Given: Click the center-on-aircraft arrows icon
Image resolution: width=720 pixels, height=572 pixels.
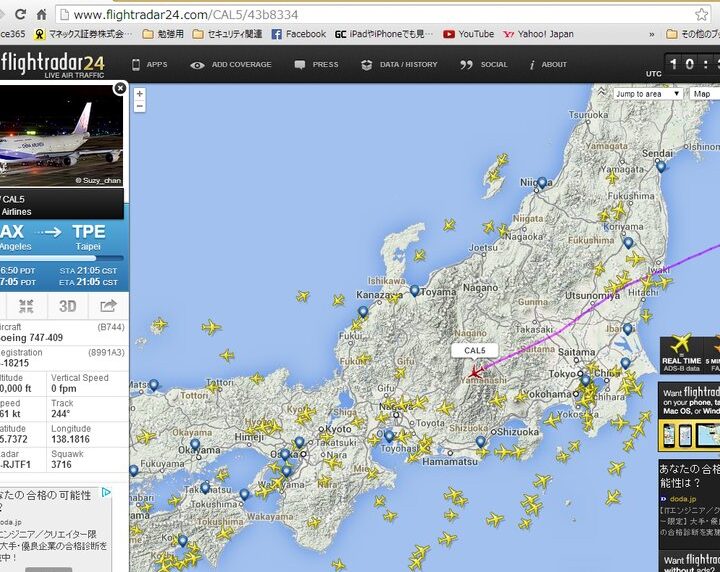Looking at the screenshot, I should pos(26,306).
